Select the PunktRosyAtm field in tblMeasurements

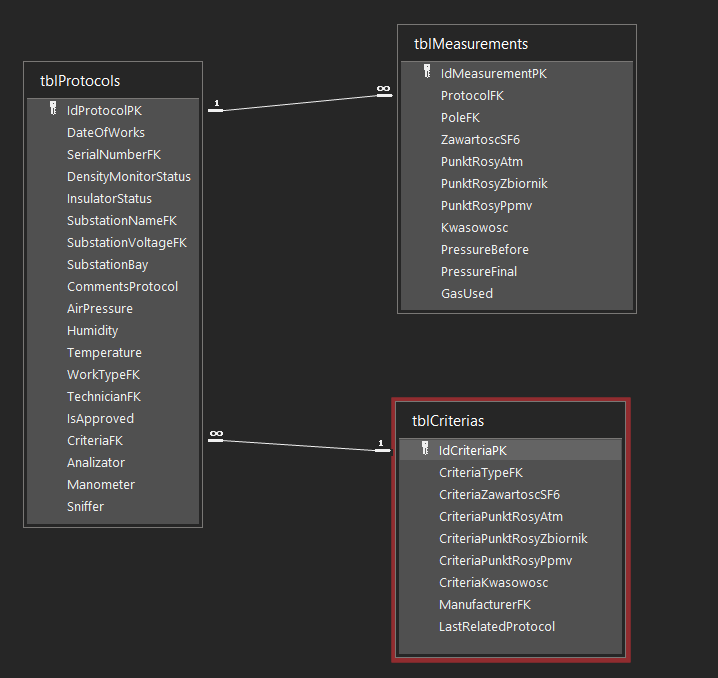[x=482, y=161]
